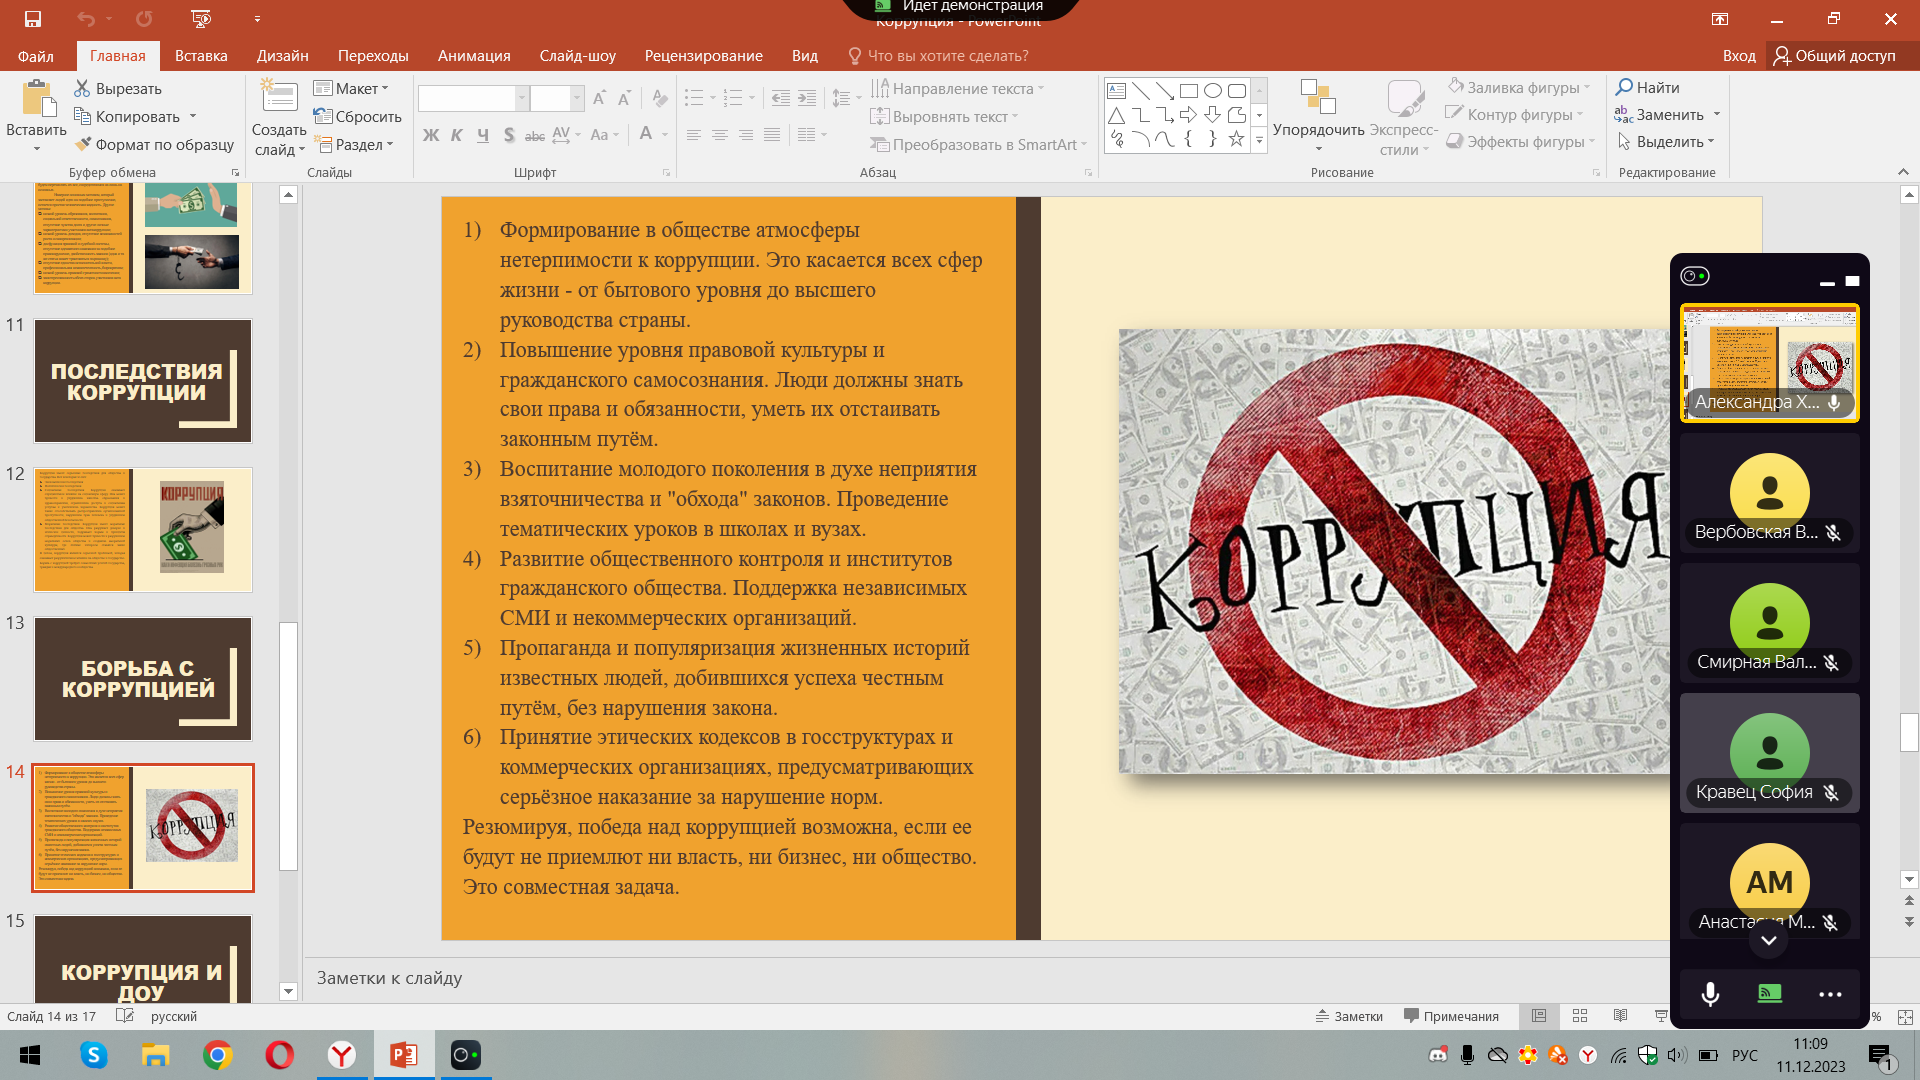
Task: Click the microphone button in the call panel
Action: (1710, 994)
